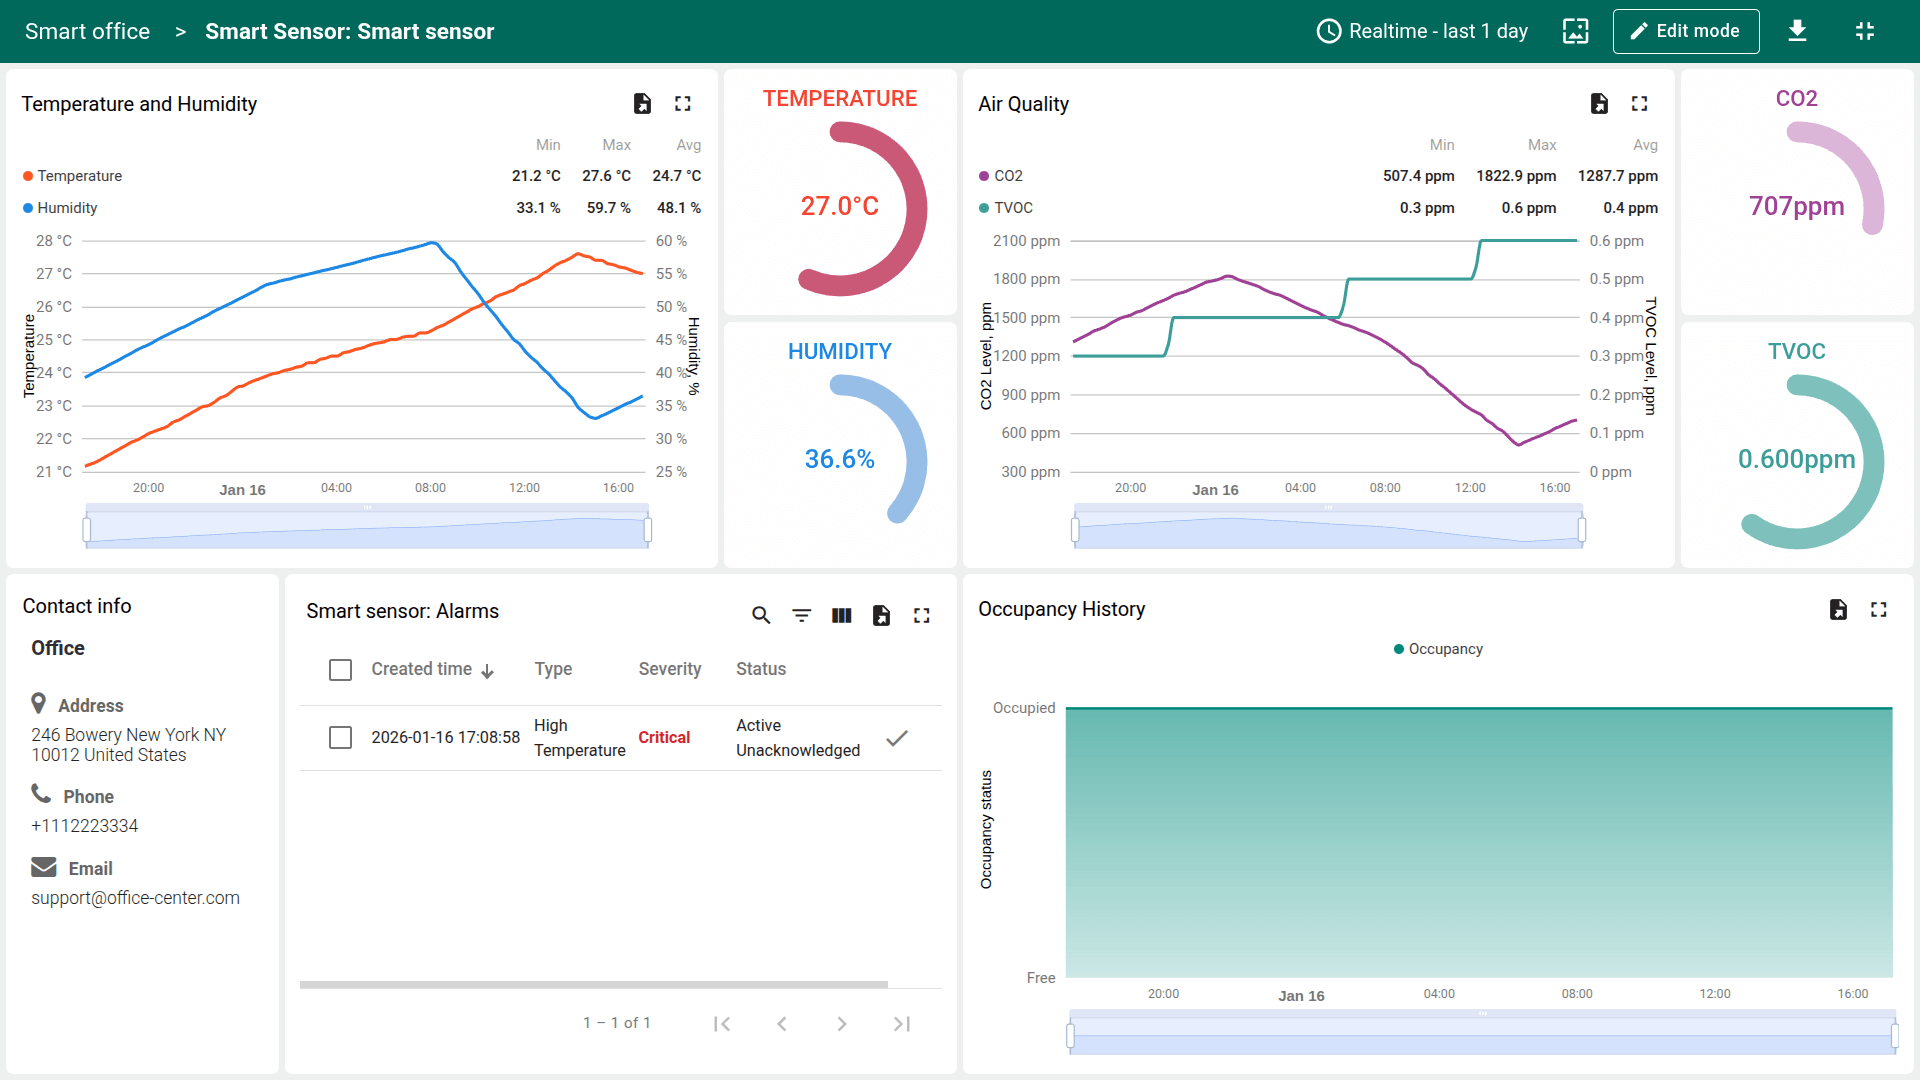Go to next alarms page arrow
The image size is (1920, 1080).
point(841,1023)
